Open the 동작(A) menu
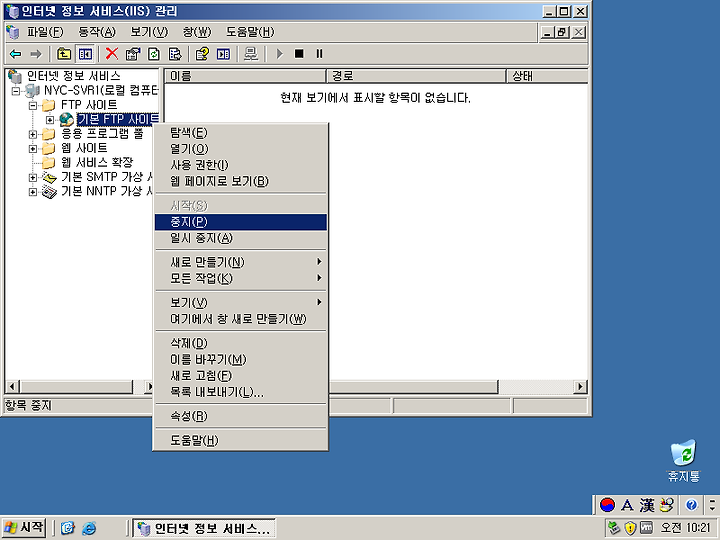 [96, 32]
